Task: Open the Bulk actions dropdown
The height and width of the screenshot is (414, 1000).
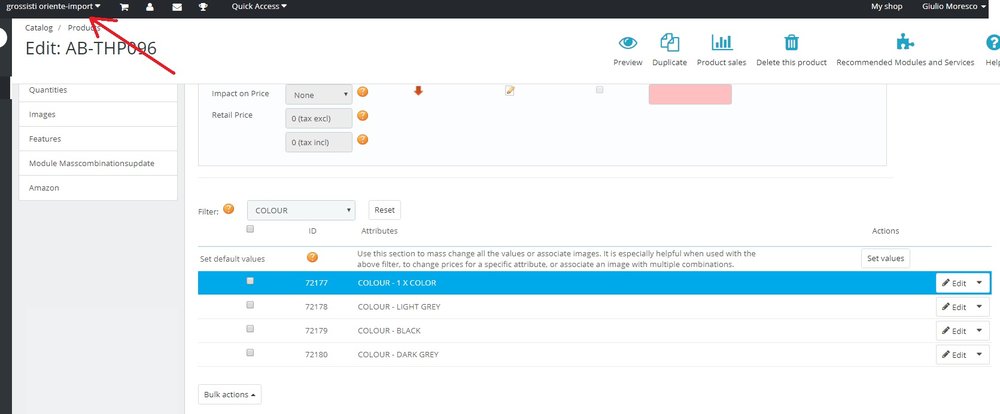Action: pyautogui.click(x=230, y=394)
